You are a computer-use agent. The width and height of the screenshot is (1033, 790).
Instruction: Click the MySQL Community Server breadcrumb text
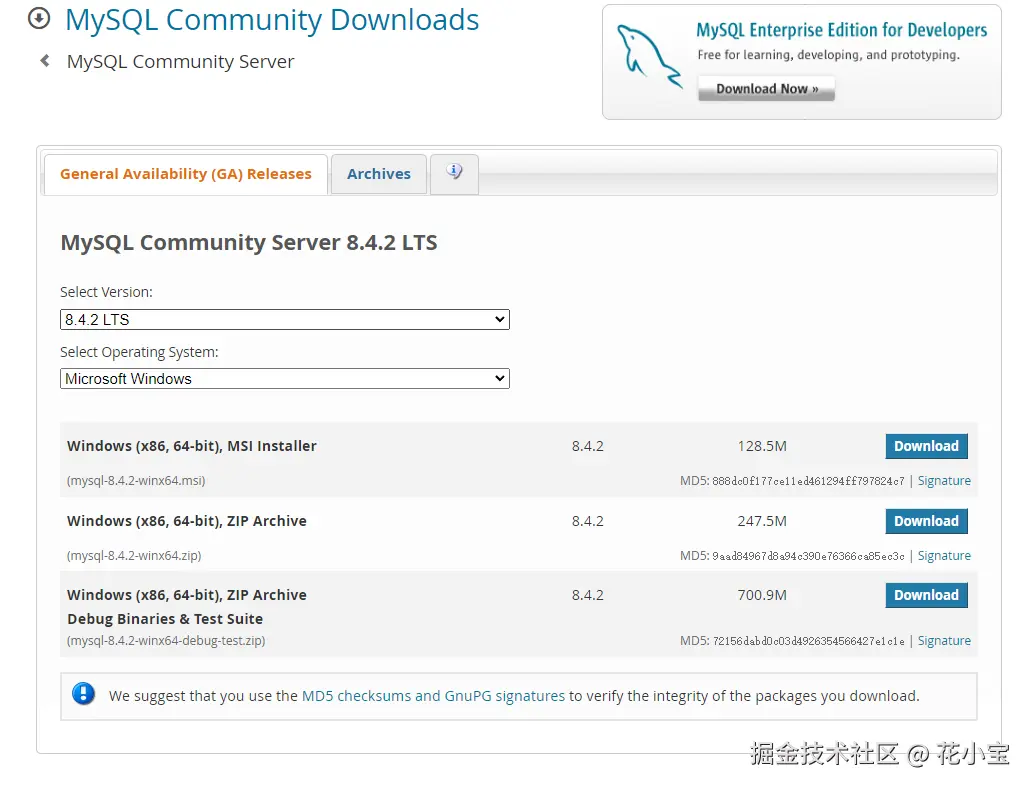click(x=181, y=61)
